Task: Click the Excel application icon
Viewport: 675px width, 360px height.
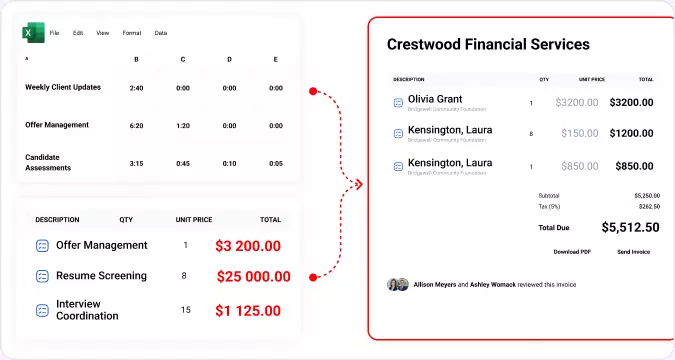Action: [34, 33]
